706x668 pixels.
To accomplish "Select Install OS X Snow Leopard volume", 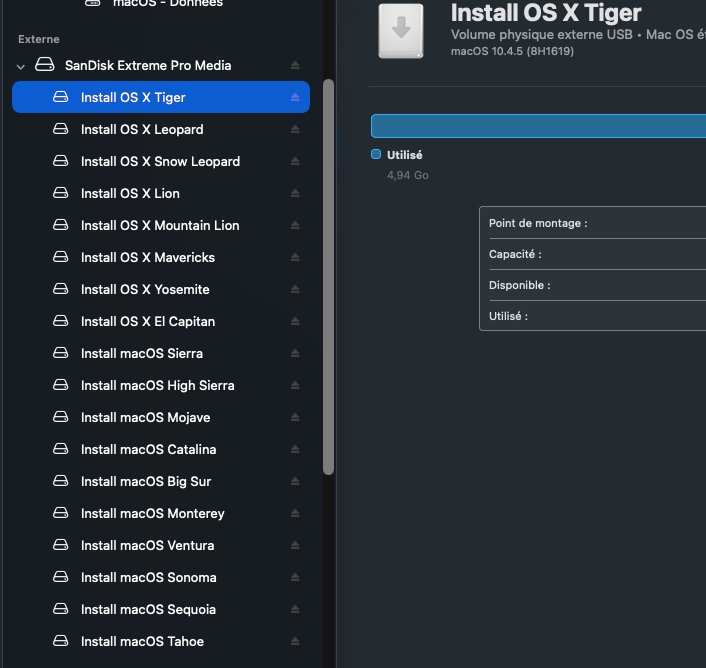I will [161, 161].
